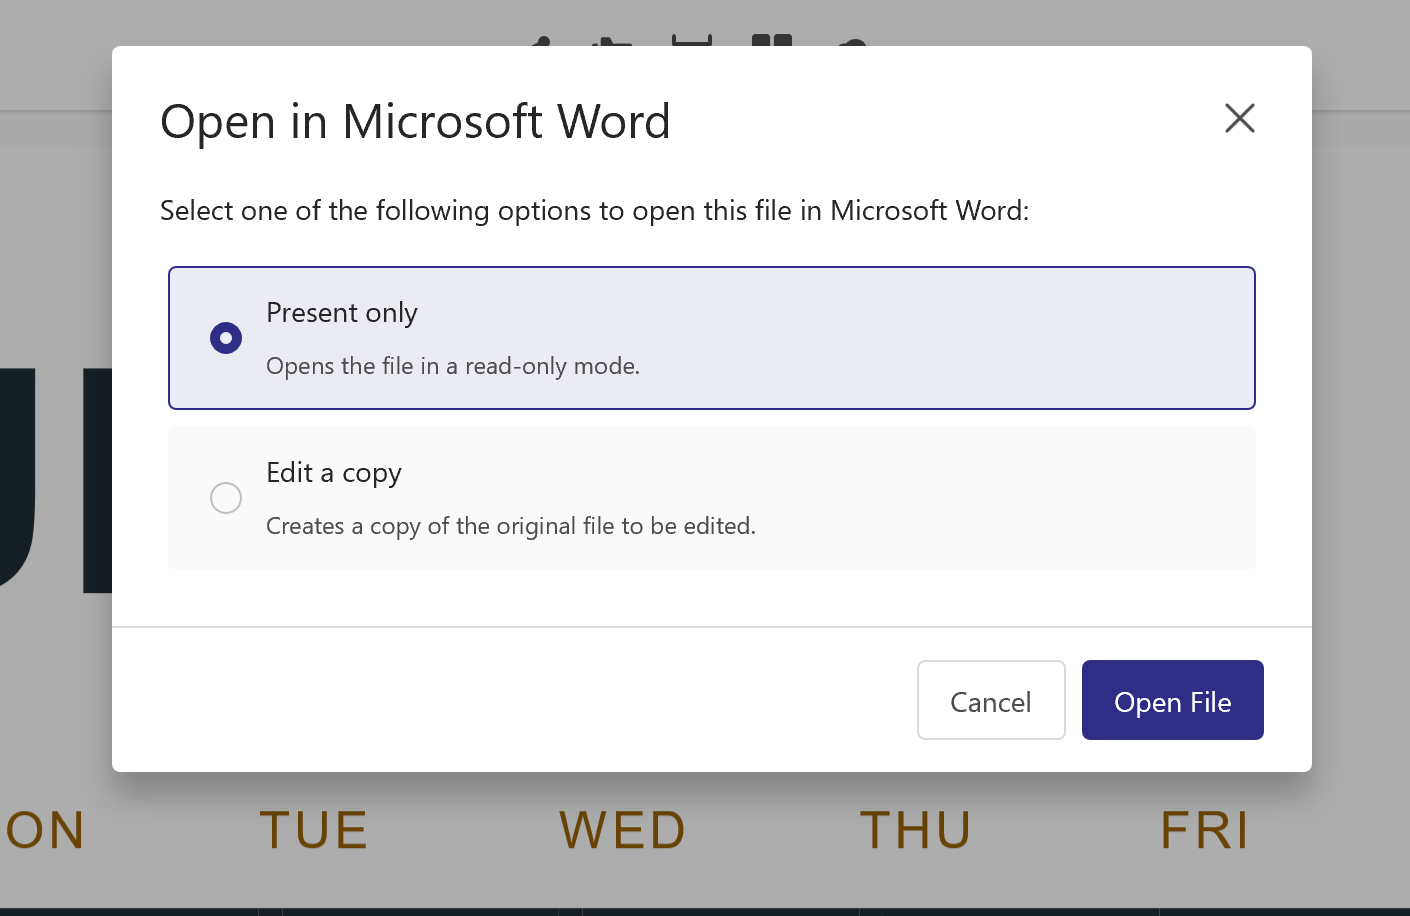Select the Edit a copy radio button
Image resolution: width=1410 pixels, height=916 pixels.
226,498
